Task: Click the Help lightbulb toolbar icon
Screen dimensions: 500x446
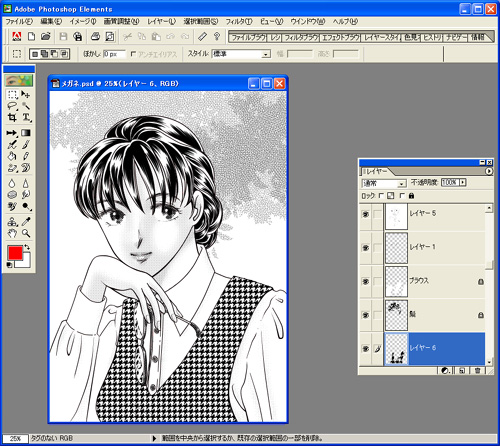Action: tap(217, 36)
